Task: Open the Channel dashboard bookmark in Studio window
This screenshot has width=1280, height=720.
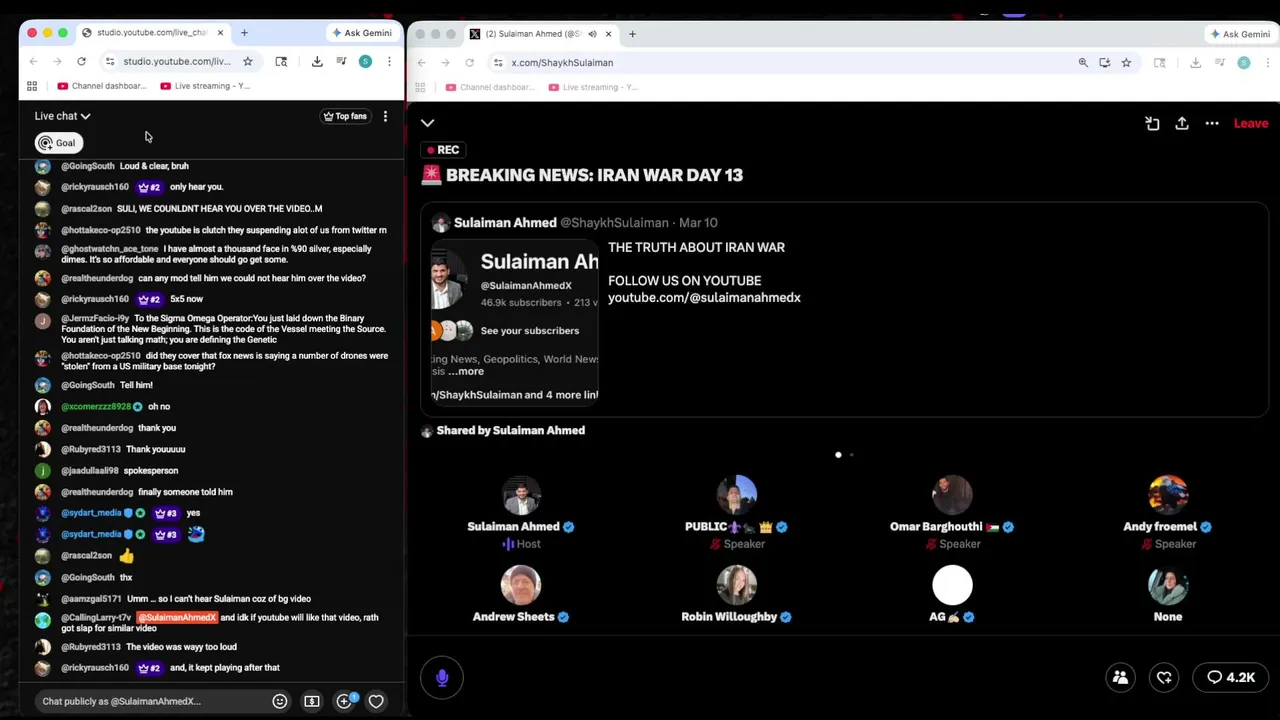Action: pyautogui.click(x=102, y=86)
